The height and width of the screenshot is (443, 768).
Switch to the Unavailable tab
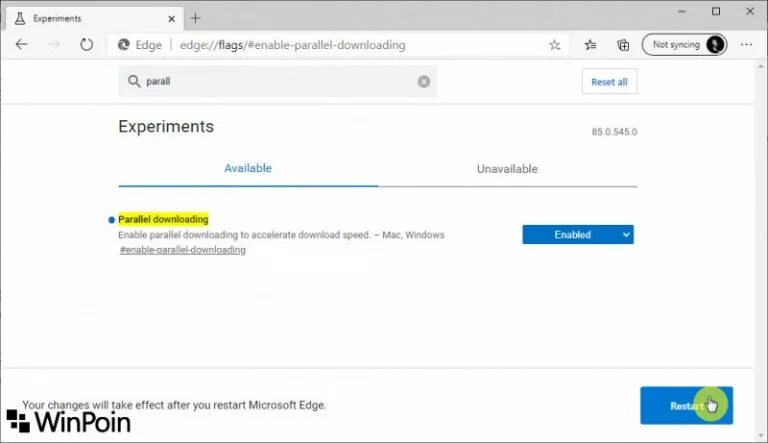pyautogui.click(x=507, y=169)
